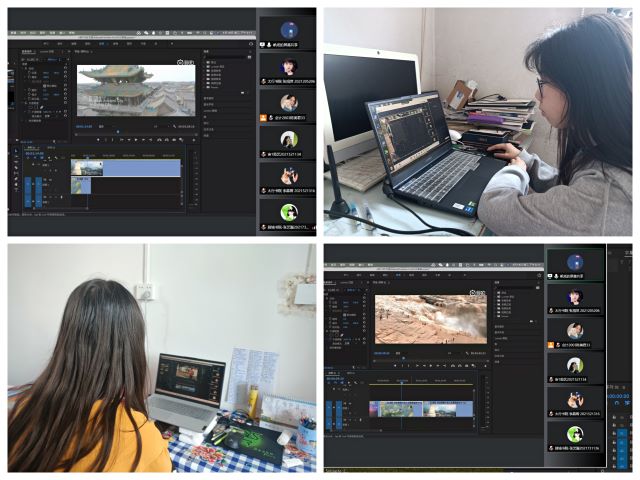Image resolution: width=640 pixels, height=480 pixels.
Task: Click ellipse mask tool in pagoda Effect Controls
Action: 30,107
